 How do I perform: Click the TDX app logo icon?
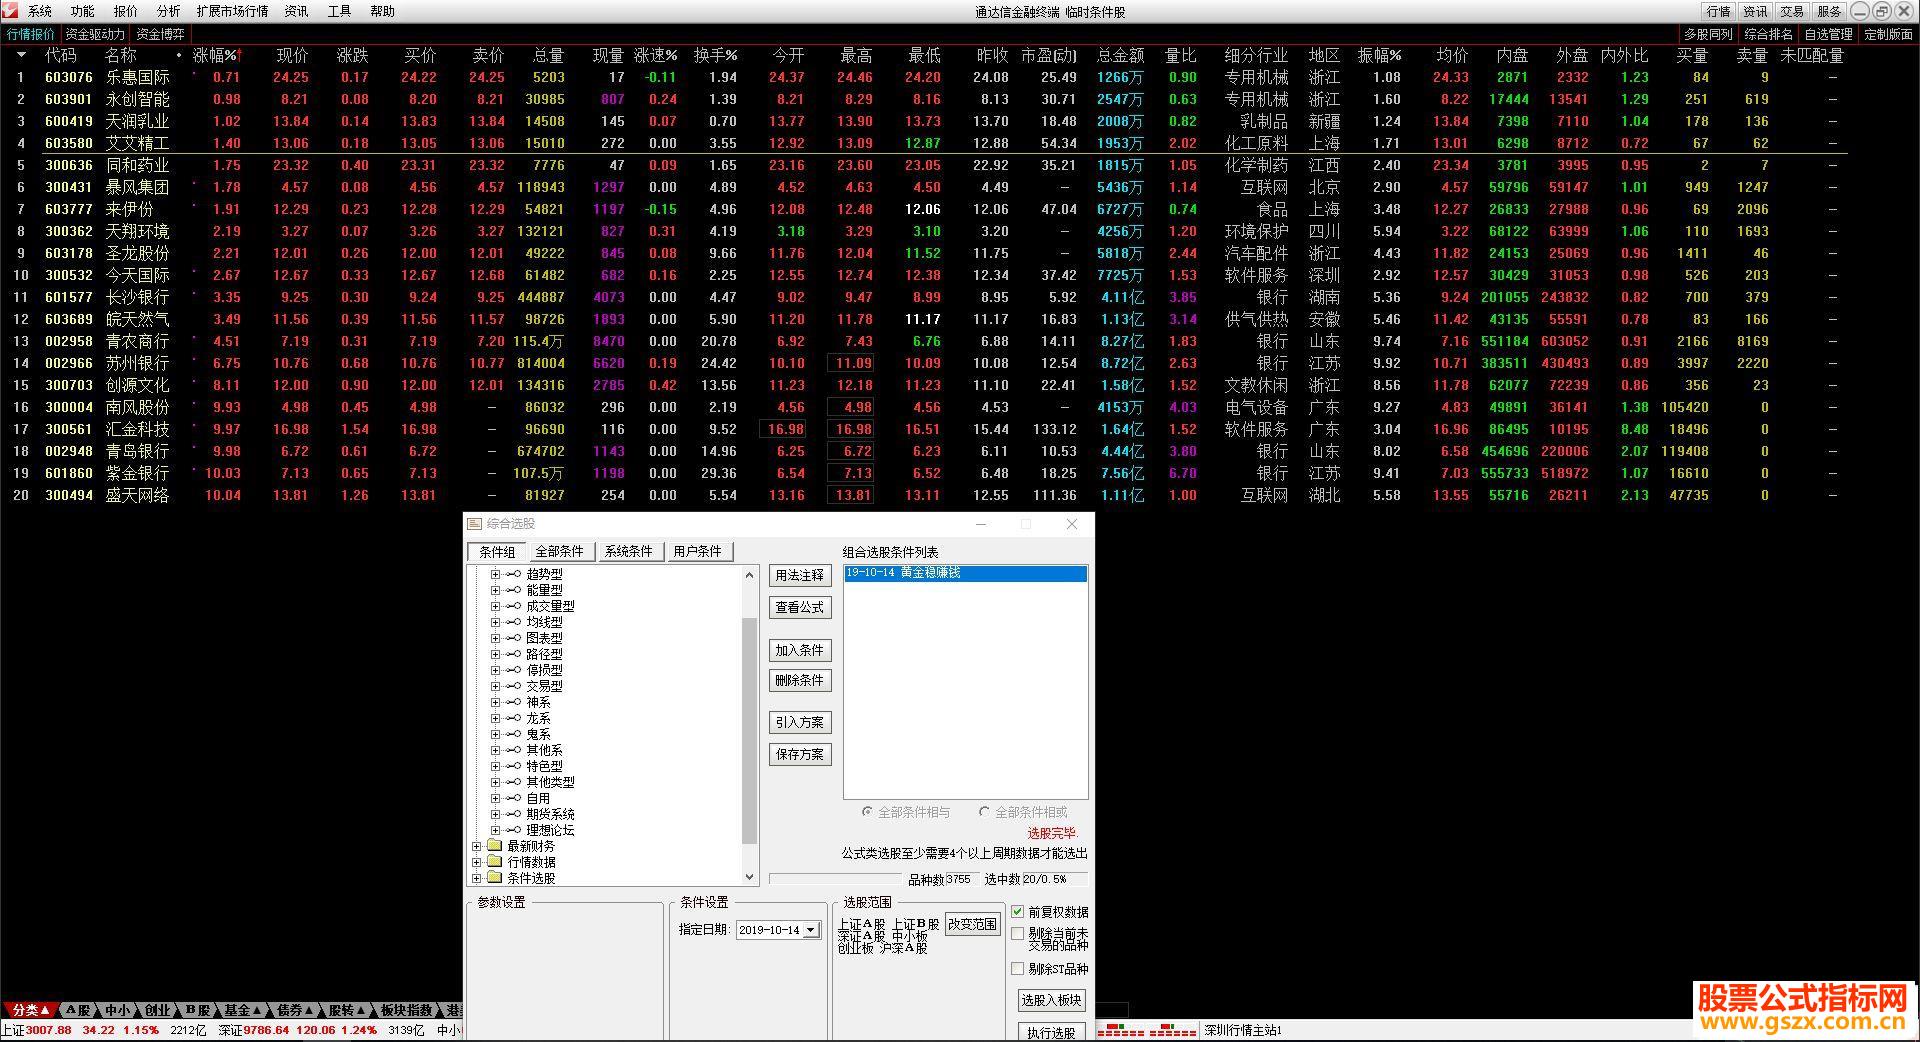click(x=10, y=11)
